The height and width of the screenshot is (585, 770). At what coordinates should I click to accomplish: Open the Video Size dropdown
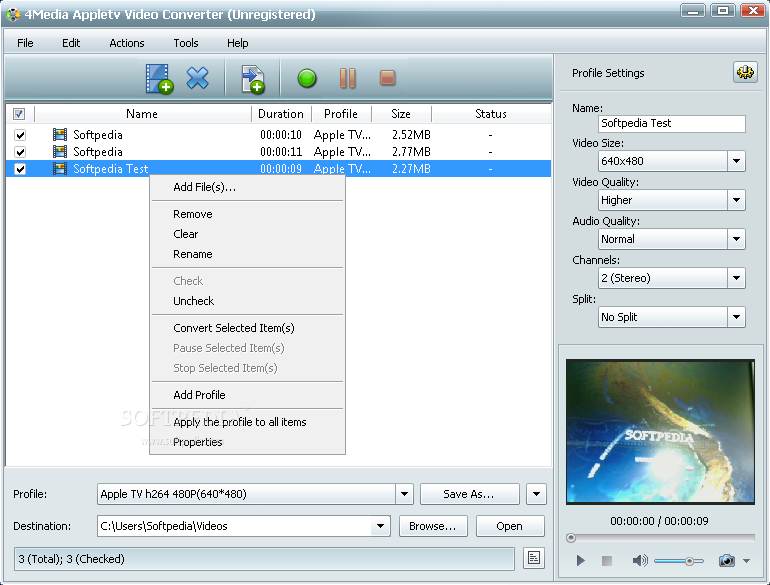(x=736, y=161)
